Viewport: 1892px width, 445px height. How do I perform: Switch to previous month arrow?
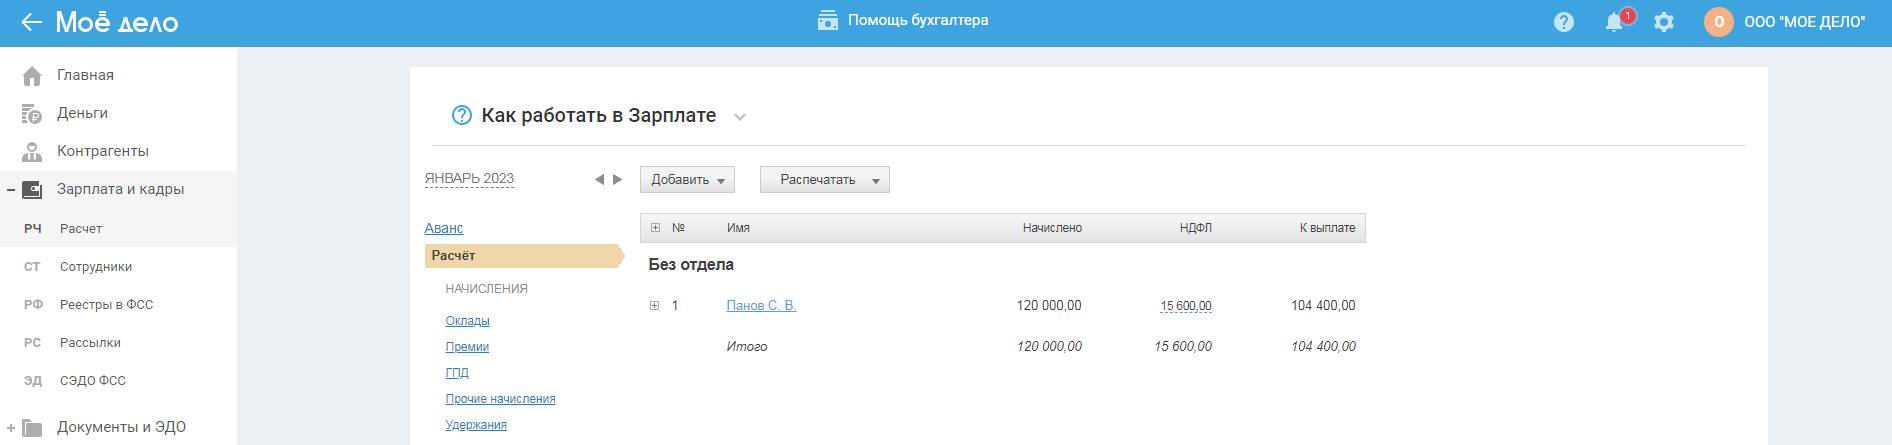599,180
